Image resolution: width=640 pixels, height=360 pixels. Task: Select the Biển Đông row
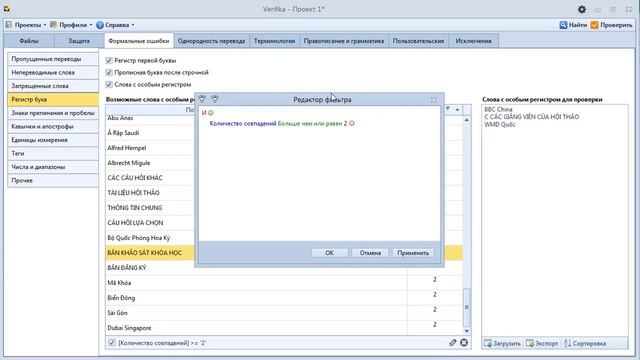point(284,298)
